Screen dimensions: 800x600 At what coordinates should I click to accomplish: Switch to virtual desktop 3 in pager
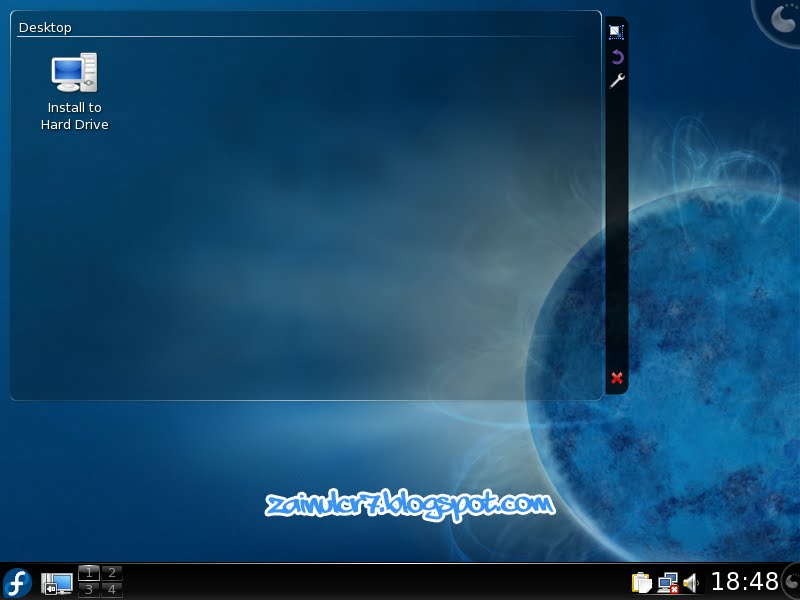(x=89, y=589)
